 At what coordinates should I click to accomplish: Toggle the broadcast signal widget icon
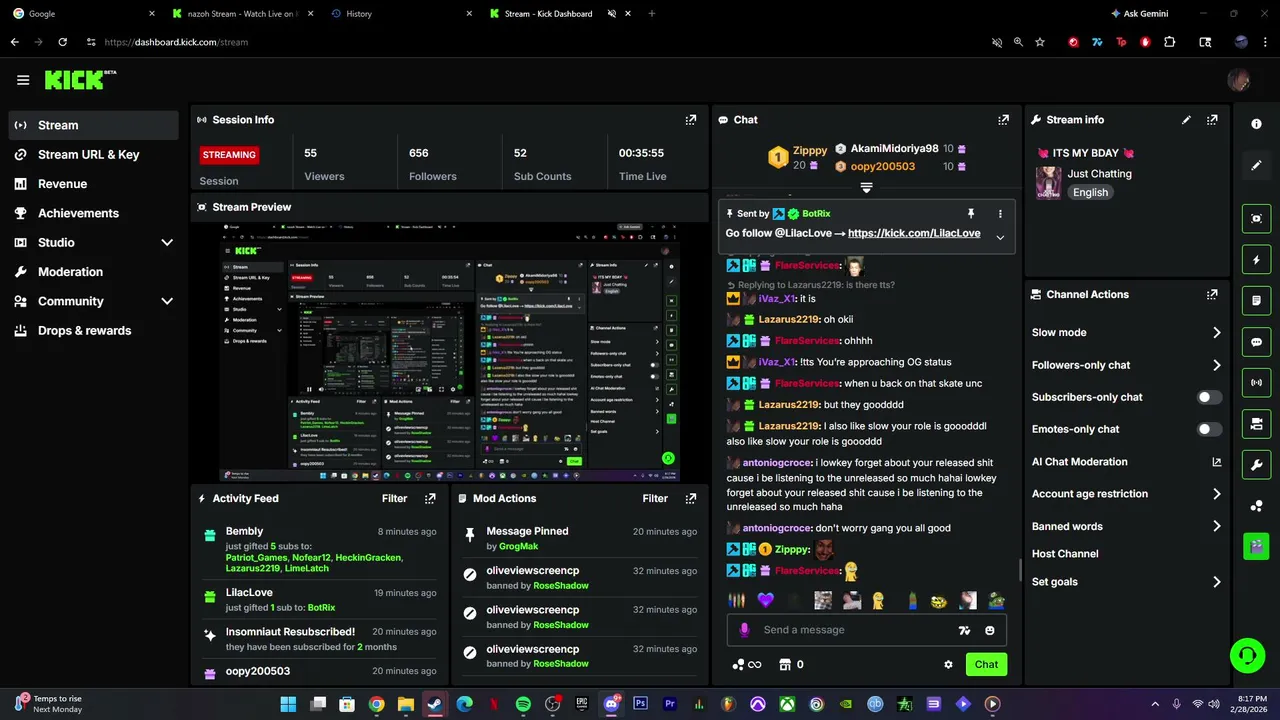[x=1257, y=383]
